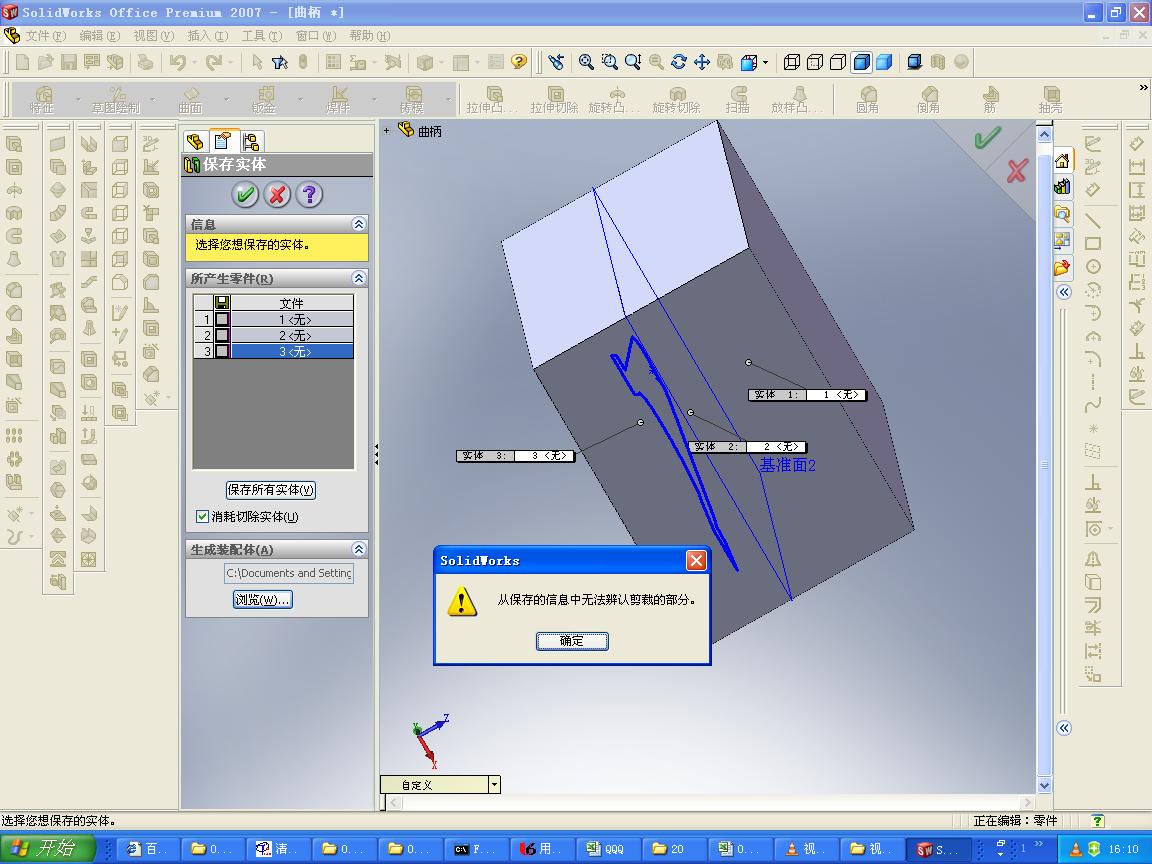Image resolution: width=1152 pixels, height=864 pixels.
Task: Open the standard view orientation dropdown arrow
Action: [766, 62]
